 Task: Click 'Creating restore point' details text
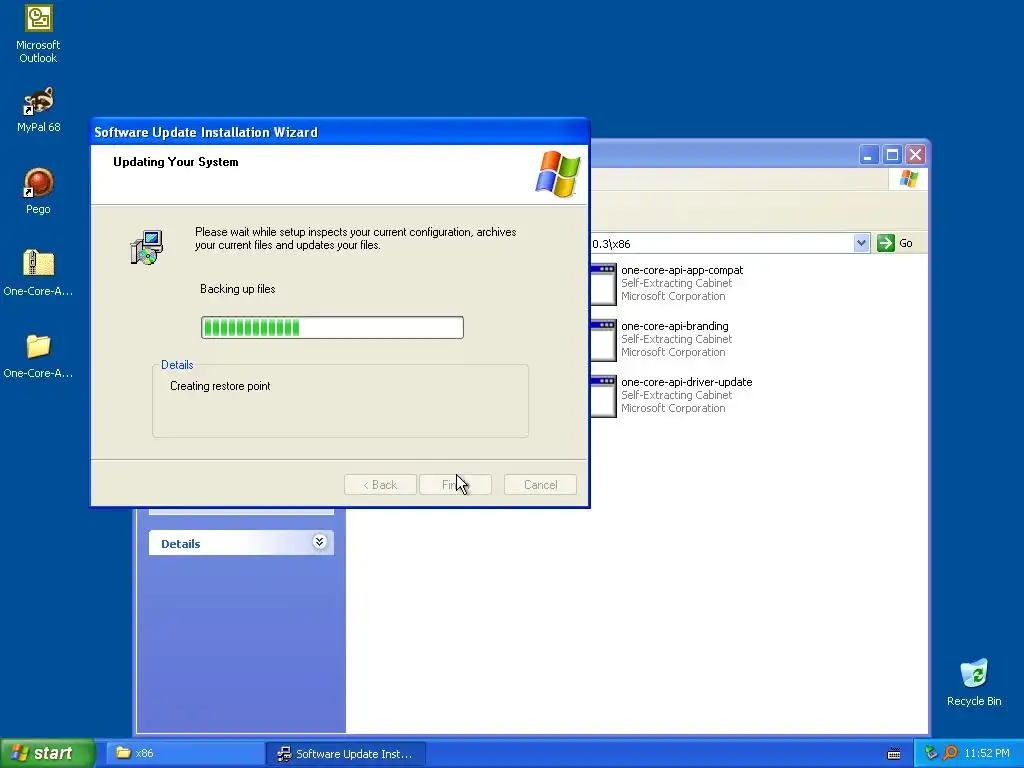(220, 386)
